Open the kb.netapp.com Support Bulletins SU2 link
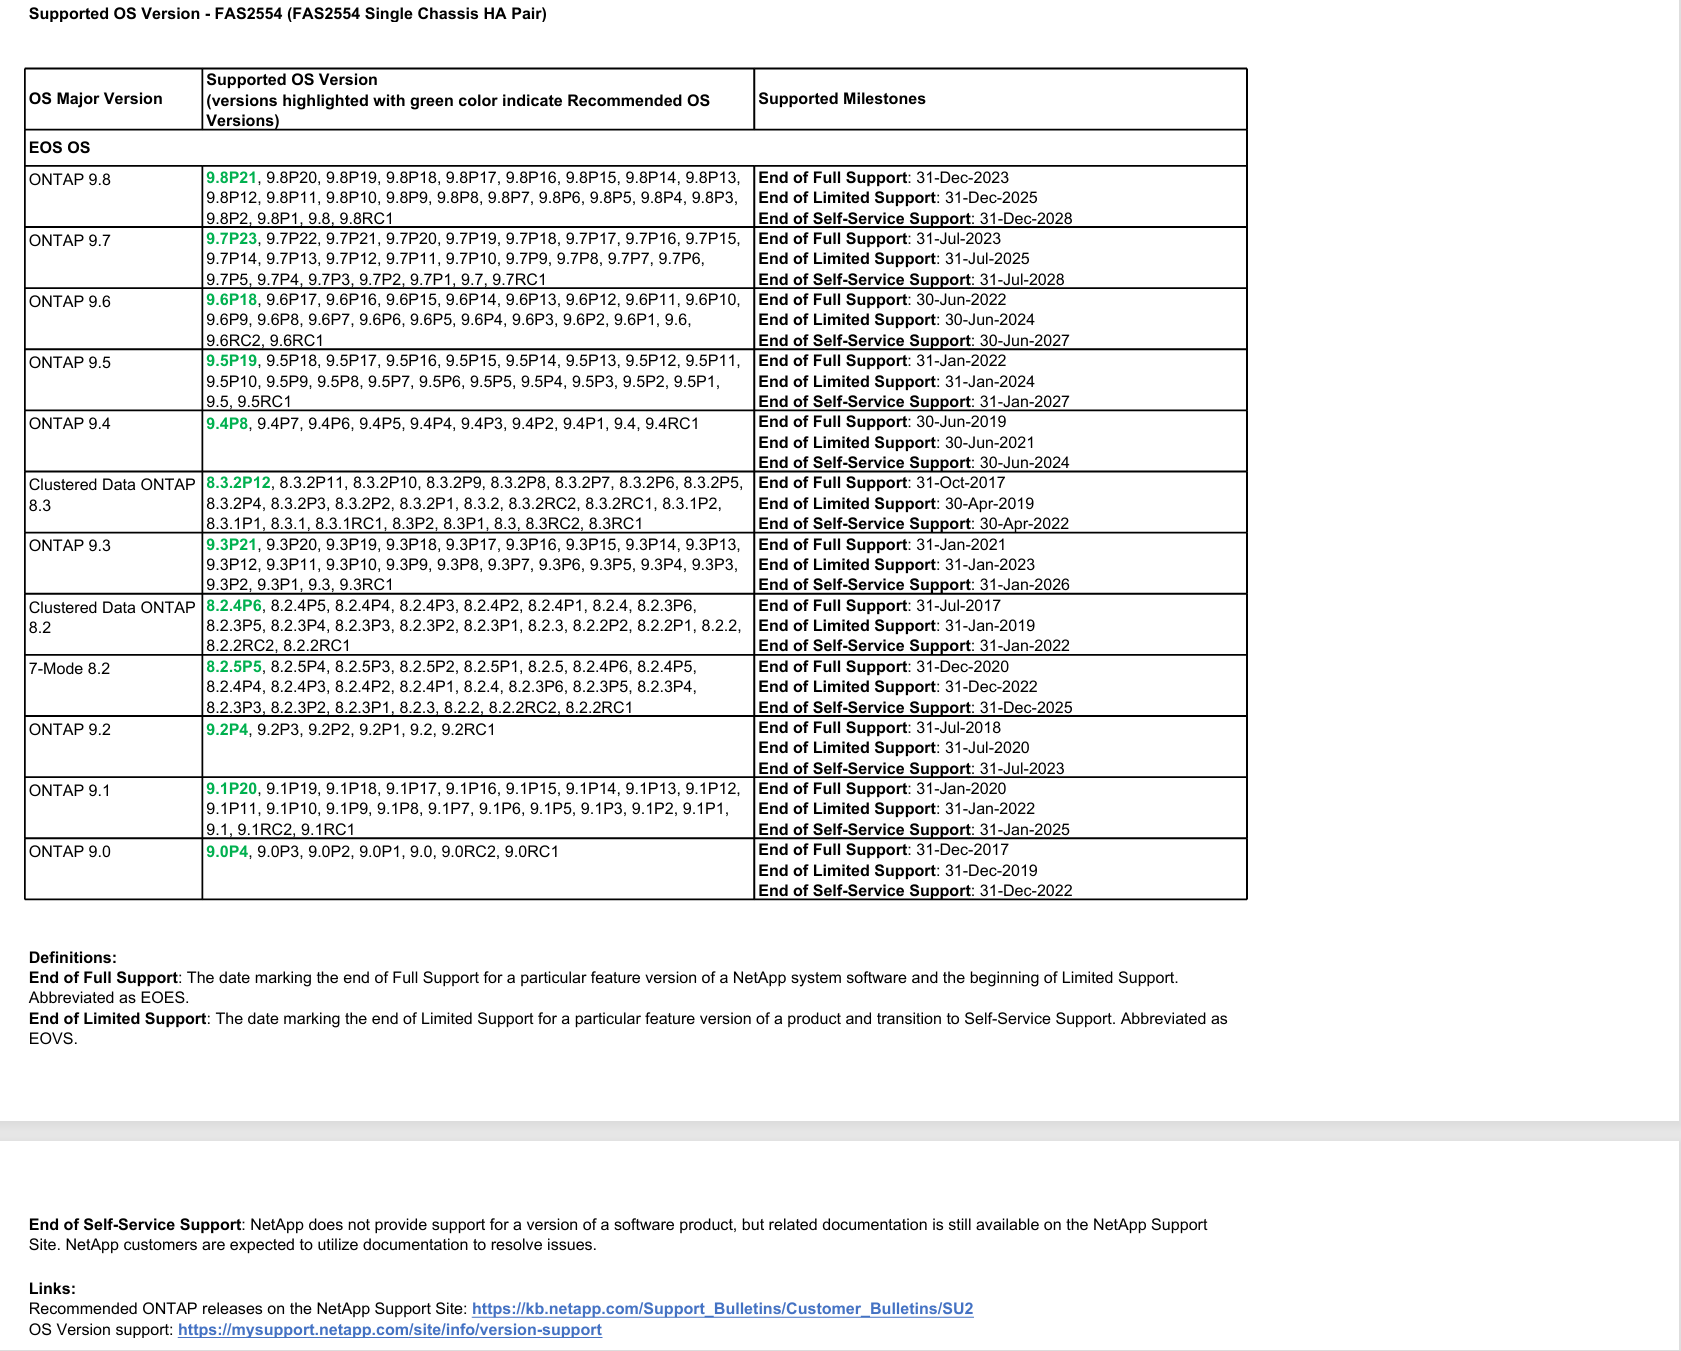1681x1351 pixels. [x=722, y=1308]
